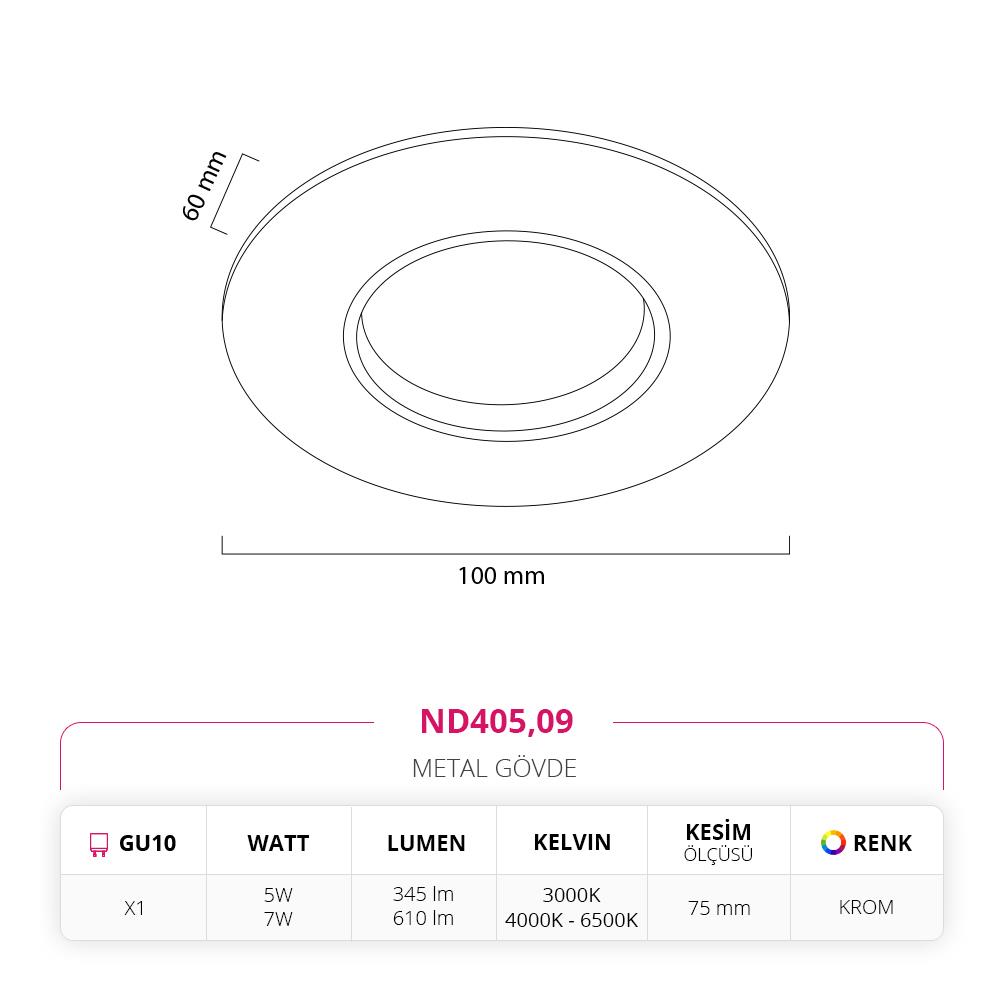Select the 75 mm cutout value
Screen dimensions: 1000x1000
[x=719, y=908]
